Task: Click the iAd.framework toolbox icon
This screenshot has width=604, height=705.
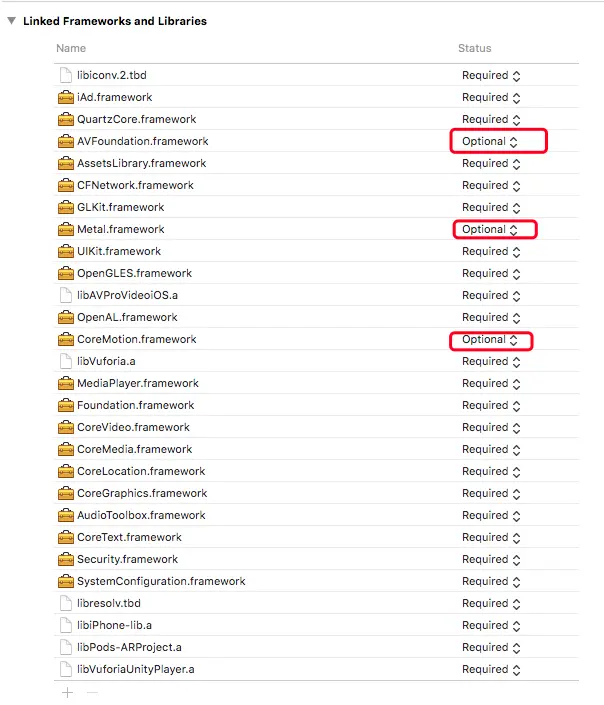Action: click(x=66, y=97)
